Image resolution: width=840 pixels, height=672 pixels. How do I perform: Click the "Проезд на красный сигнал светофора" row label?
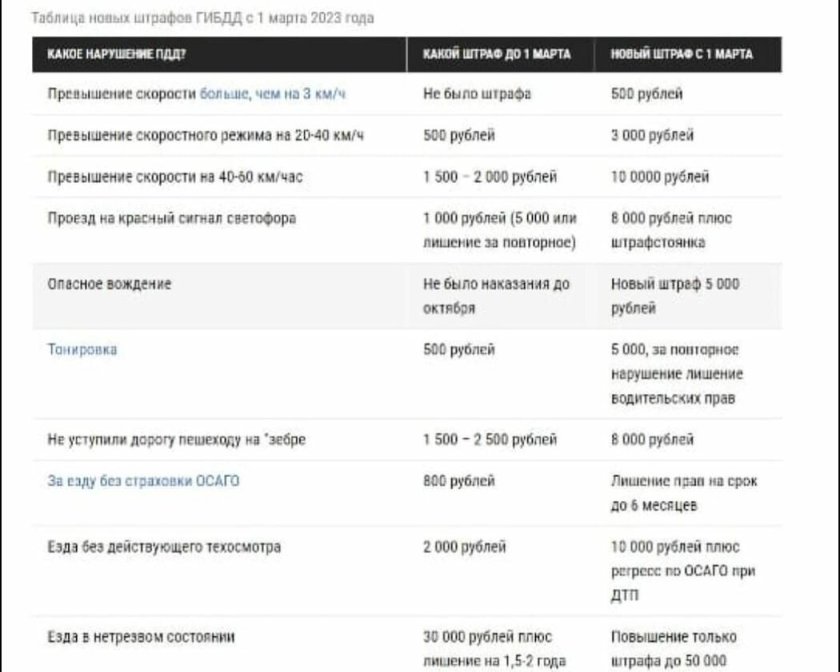[171, 218]
